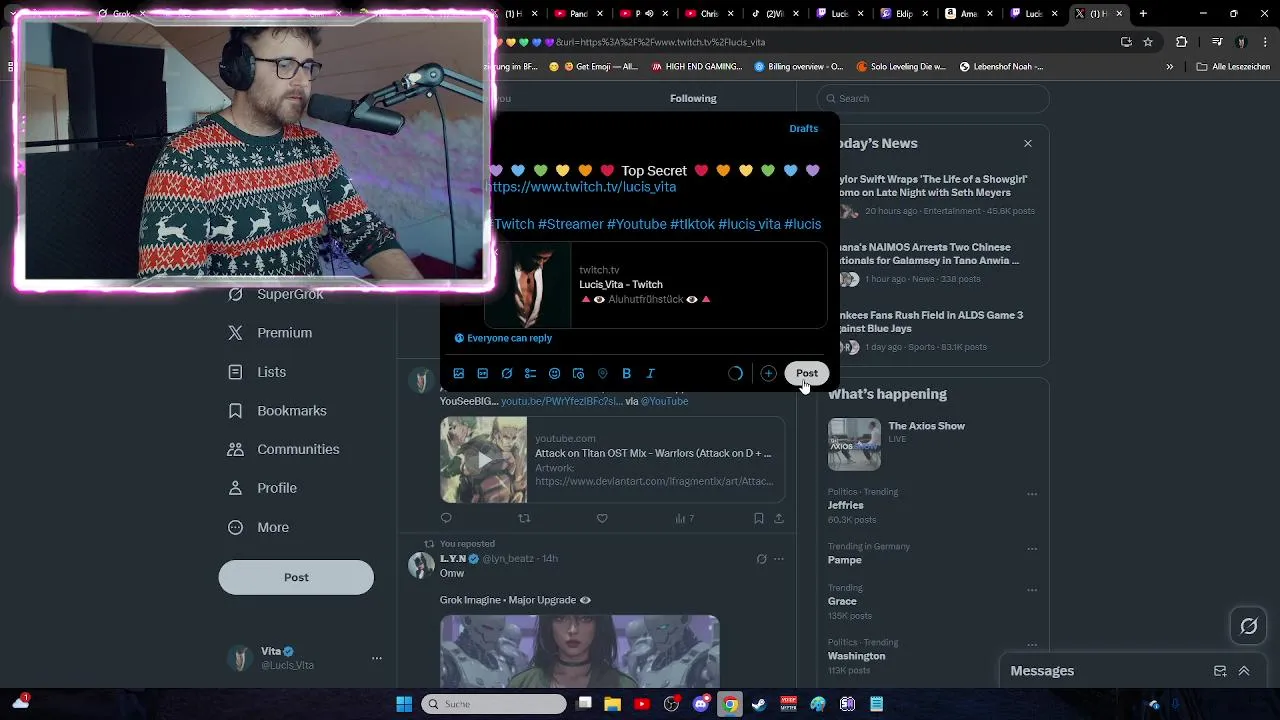Switch to the Following timeline tab
Screen dimensions: 1280x720
click(x=693, y=98)
